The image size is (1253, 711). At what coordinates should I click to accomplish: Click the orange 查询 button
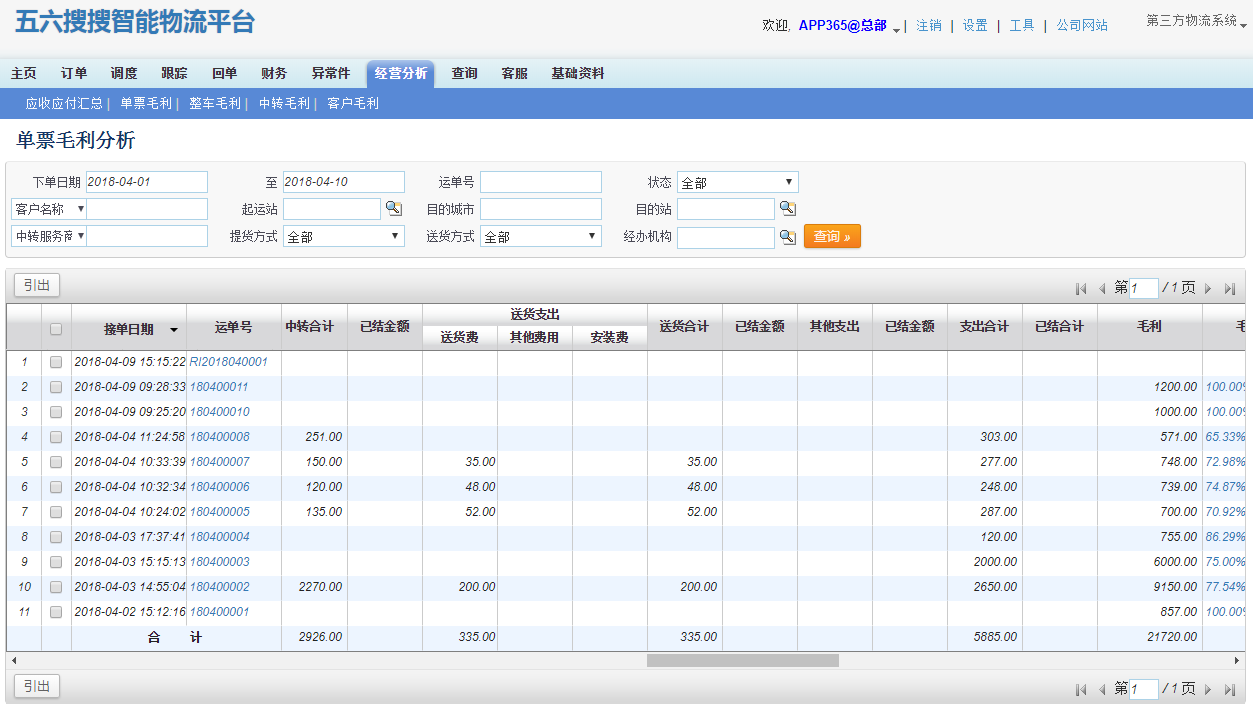[831, 237]
